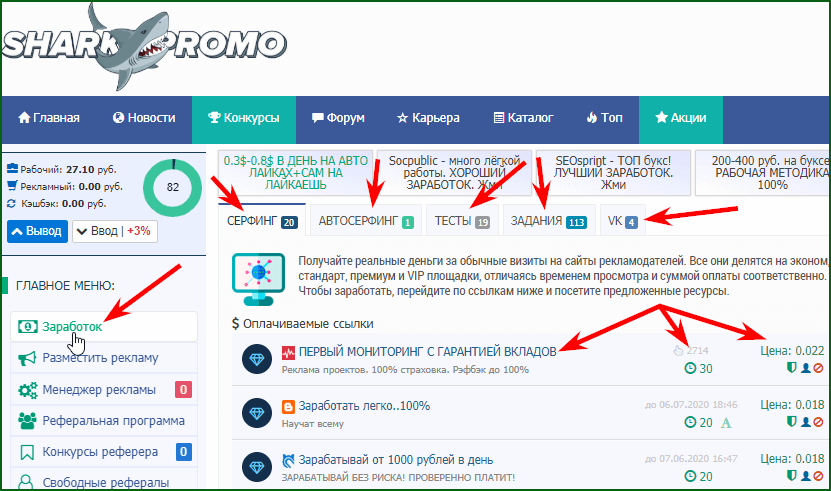
Task: Open Менеджер рекламы menu item
Action: click(104, 390)
